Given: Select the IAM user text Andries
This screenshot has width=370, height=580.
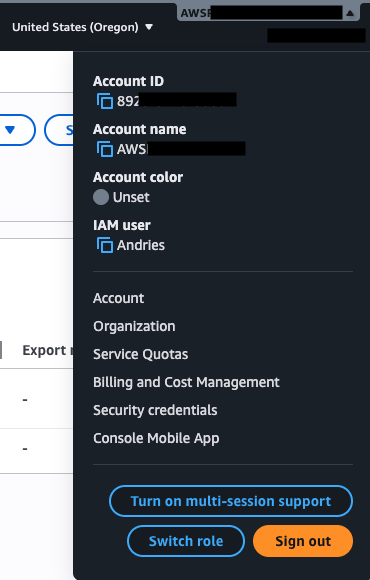Looking at the screenshot, I should 141,245.
